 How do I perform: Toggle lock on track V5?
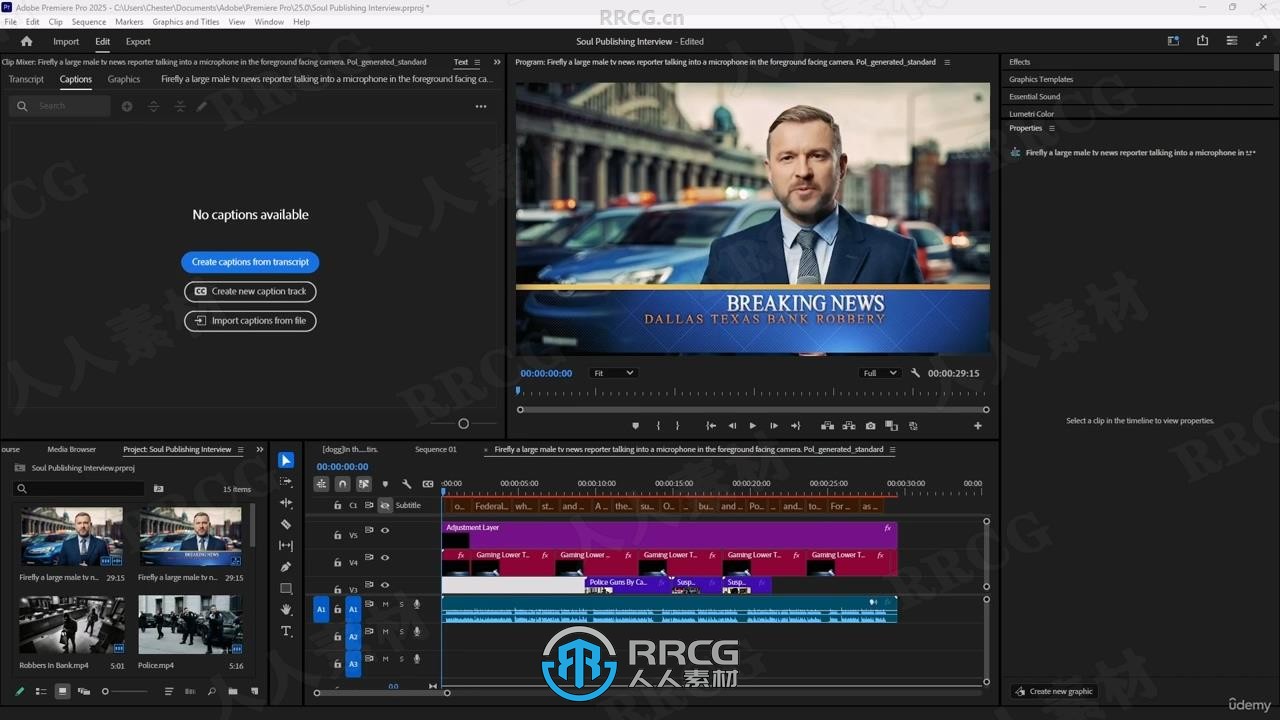pyautogui.click(x=338, y=535)
